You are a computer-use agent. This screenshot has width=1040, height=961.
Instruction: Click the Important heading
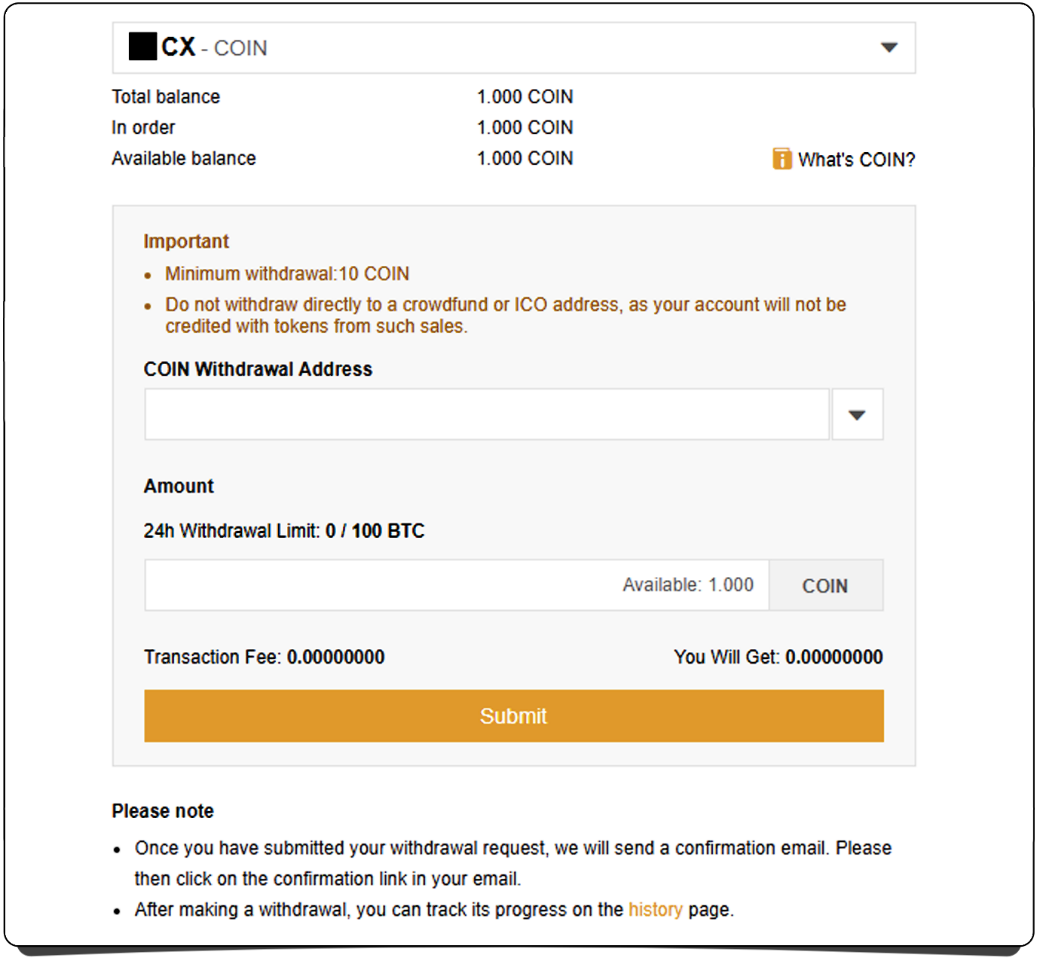(x=186, y=241)
